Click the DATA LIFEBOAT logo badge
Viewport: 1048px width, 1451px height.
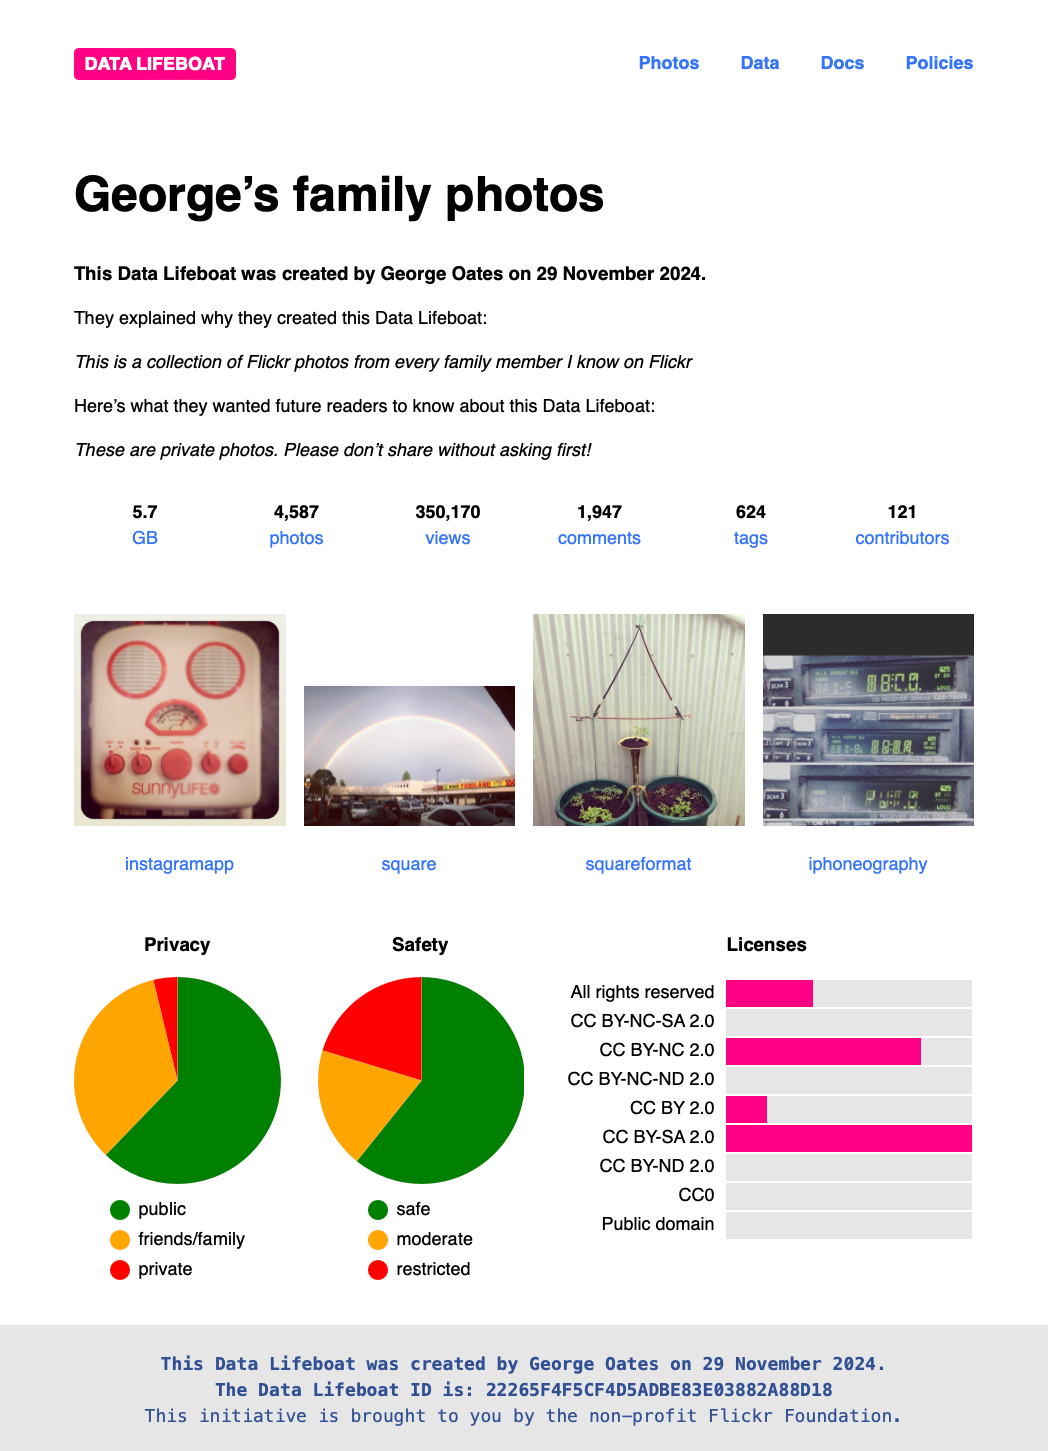155,64
